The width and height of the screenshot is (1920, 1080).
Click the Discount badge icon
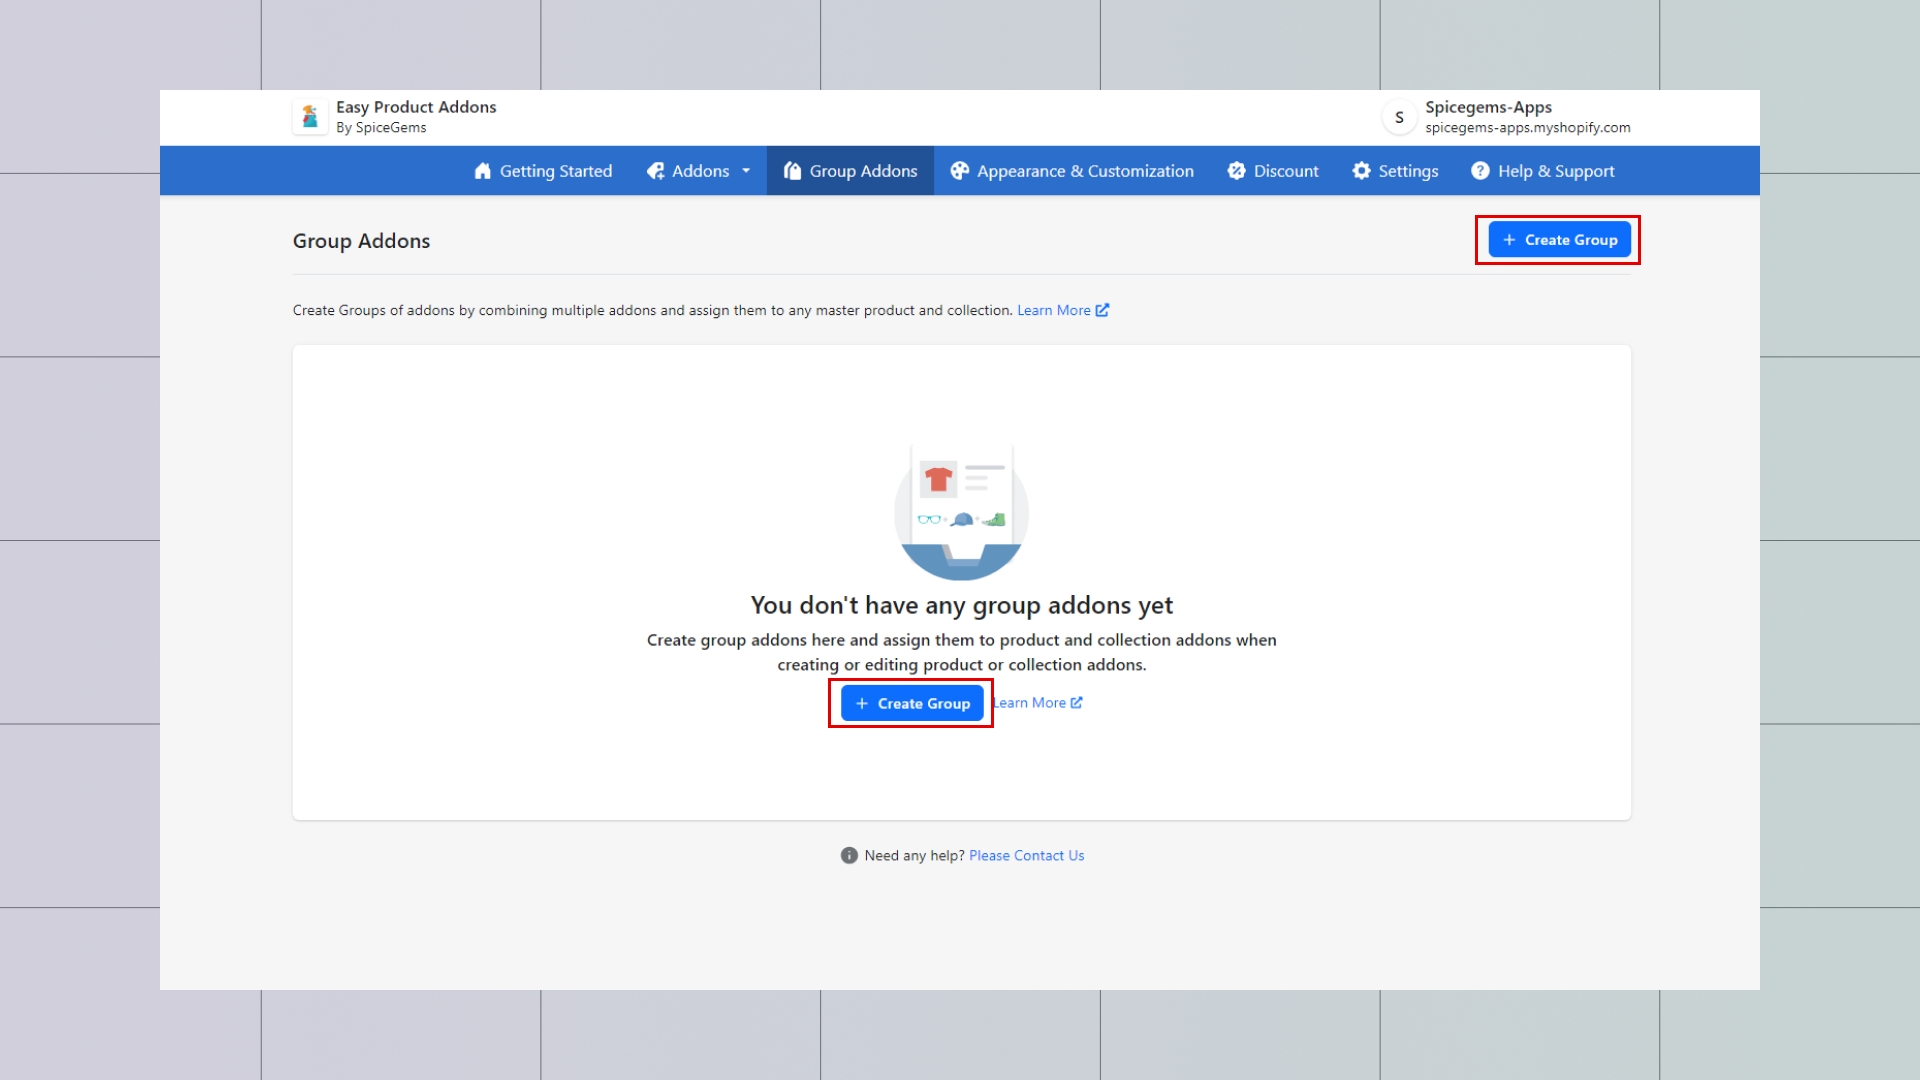click(1237, 171)
